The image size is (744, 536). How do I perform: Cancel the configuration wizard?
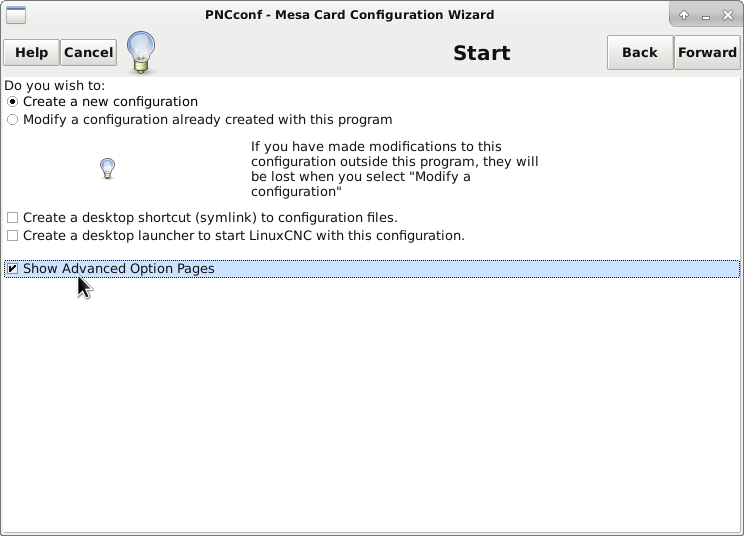pyautogui.click(x=89, y=53)
